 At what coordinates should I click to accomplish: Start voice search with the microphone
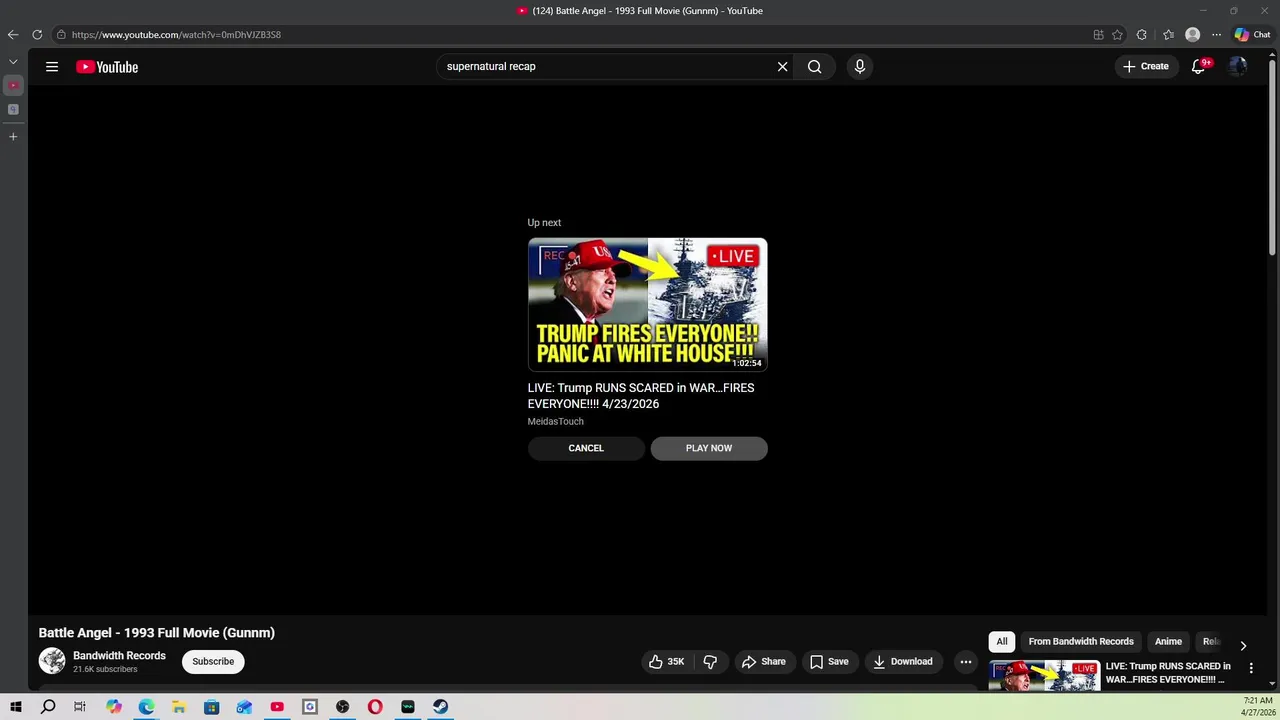pos(859,67)
